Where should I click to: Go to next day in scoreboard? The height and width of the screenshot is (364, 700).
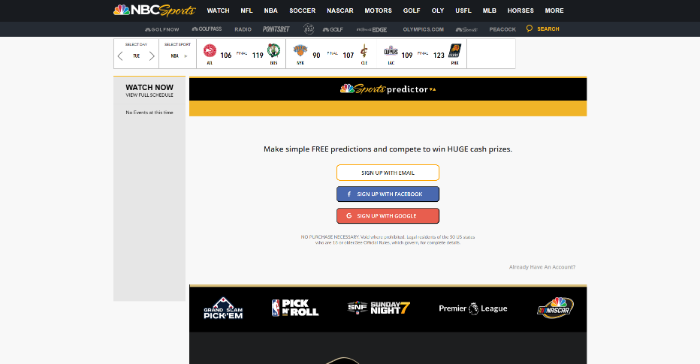click(152, 56)
